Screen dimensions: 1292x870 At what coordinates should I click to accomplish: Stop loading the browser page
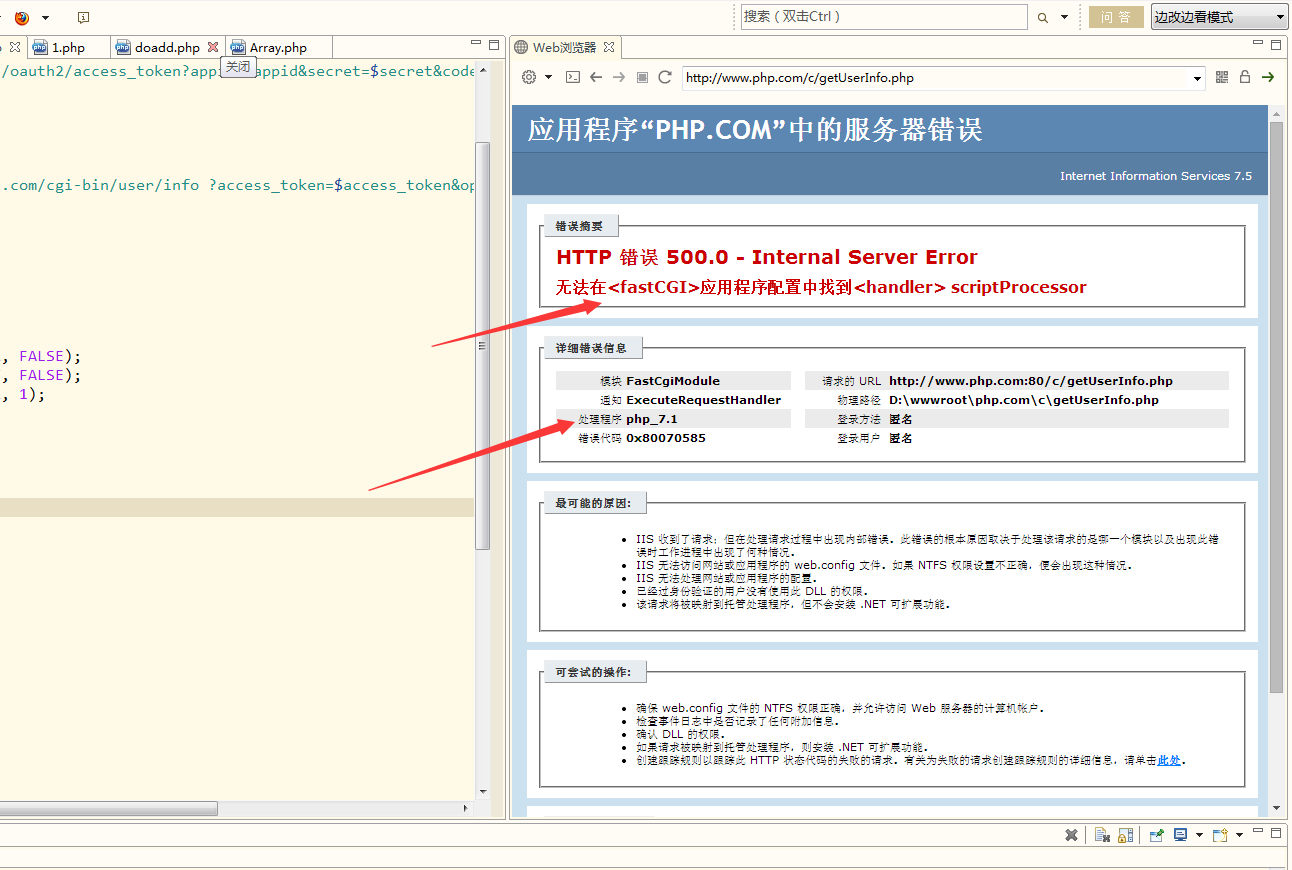click(642, 77)
